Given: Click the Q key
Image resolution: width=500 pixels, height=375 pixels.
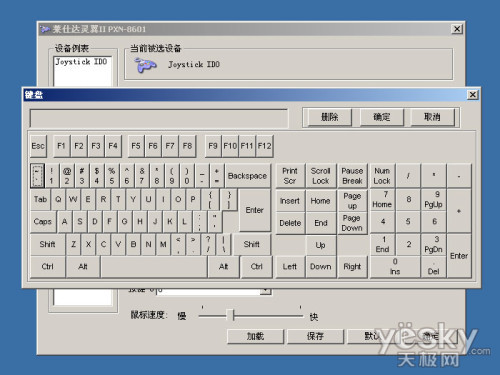Looking at the screenshot, I should (58, 199).
